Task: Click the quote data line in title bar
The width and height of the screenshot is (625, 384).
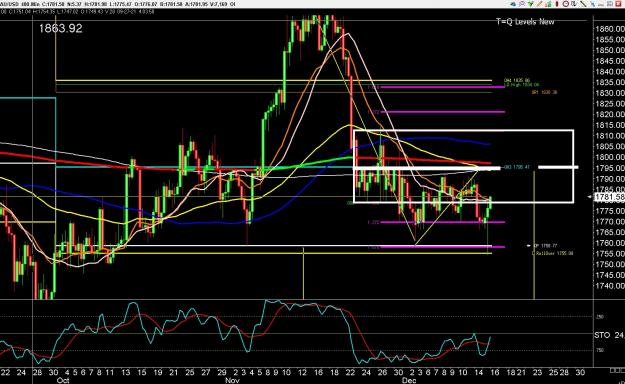Action: click(118, 4)
